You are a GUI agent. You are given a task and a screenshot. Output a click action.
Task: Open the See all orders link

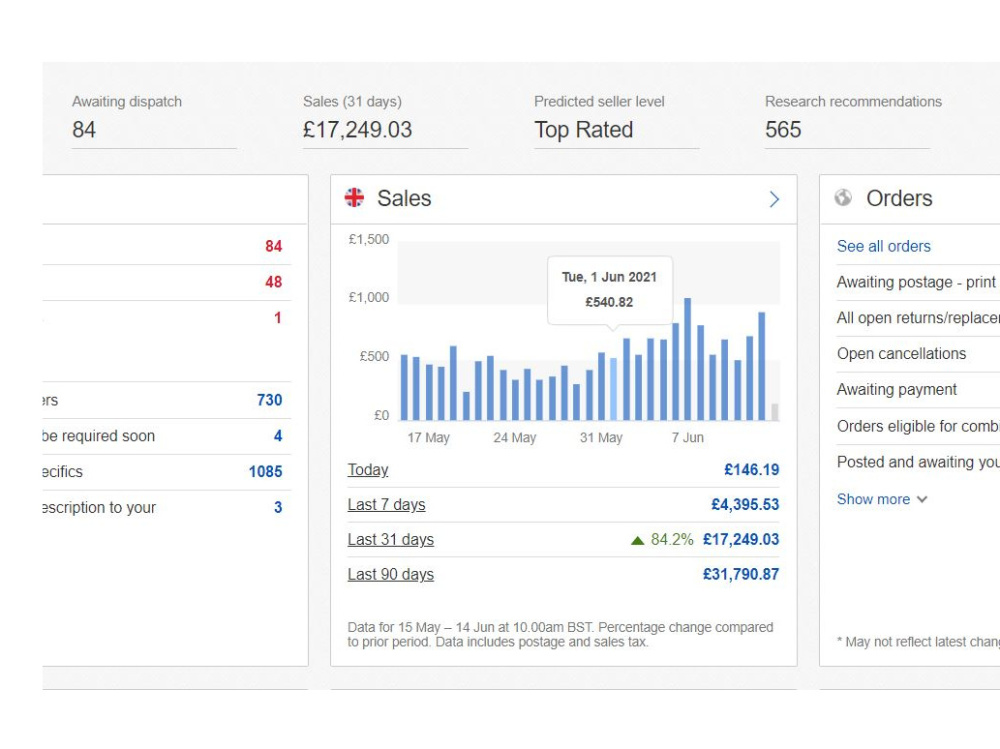(883, 246)
